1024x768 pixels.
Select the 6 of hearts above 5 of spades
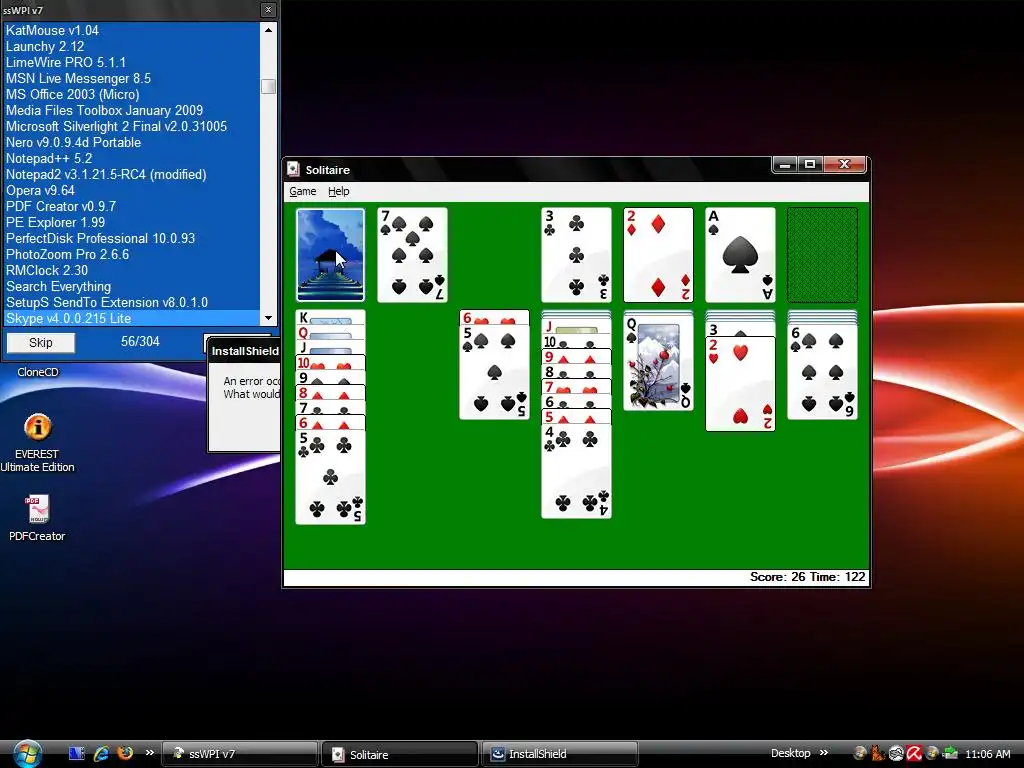click(494, 318)
